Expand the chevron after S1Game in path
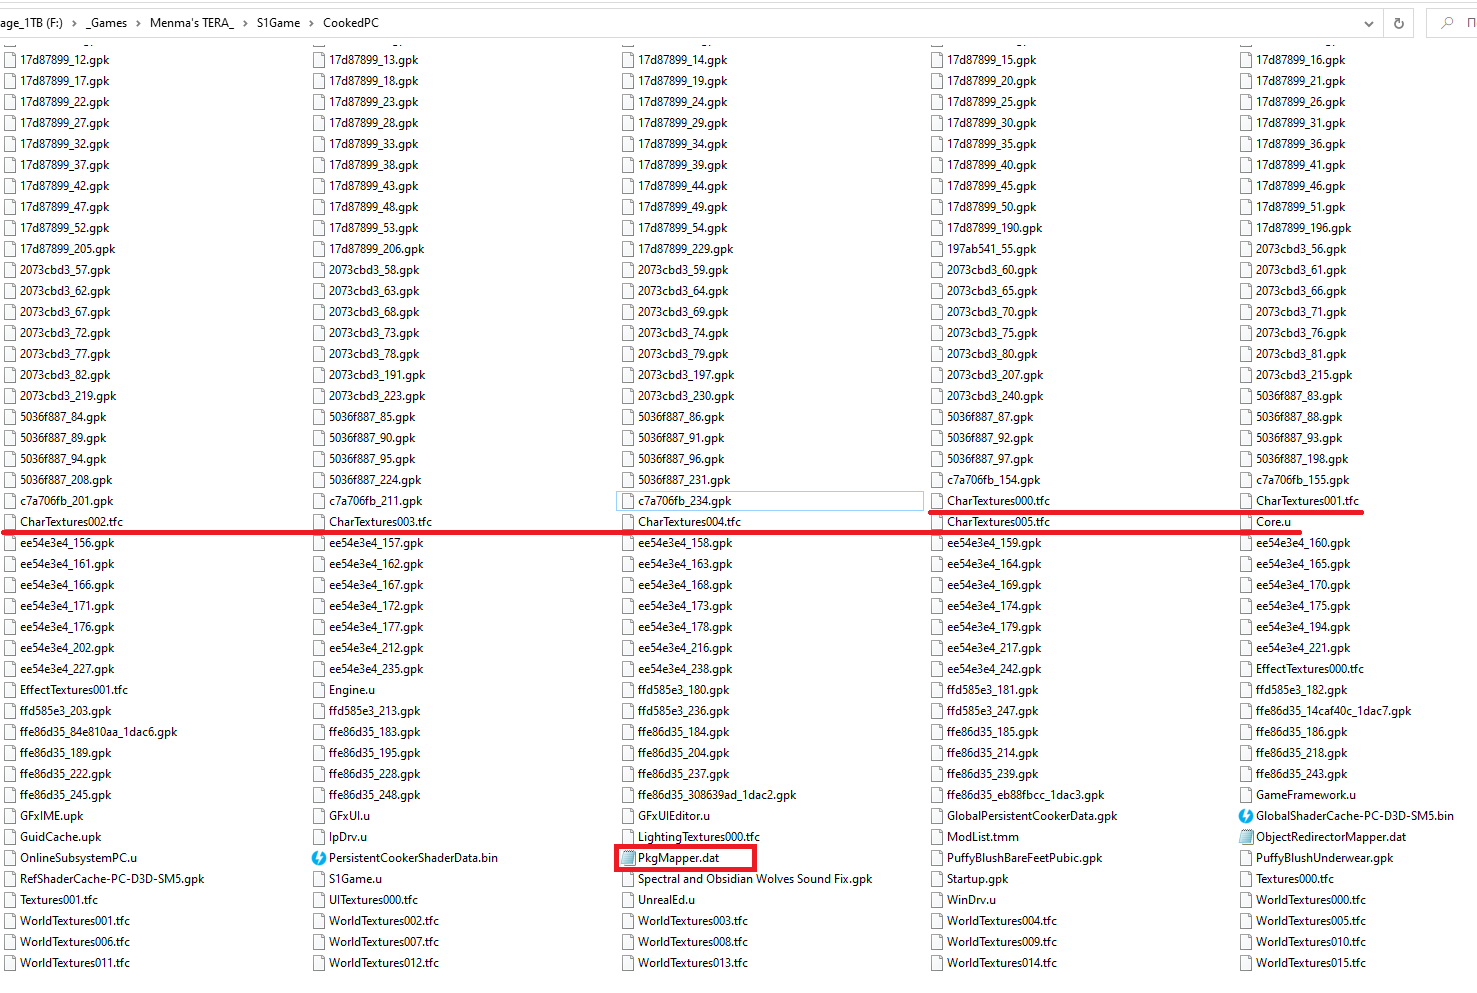The width and height of the screenshot is (1477, 993). pos(311,23)
